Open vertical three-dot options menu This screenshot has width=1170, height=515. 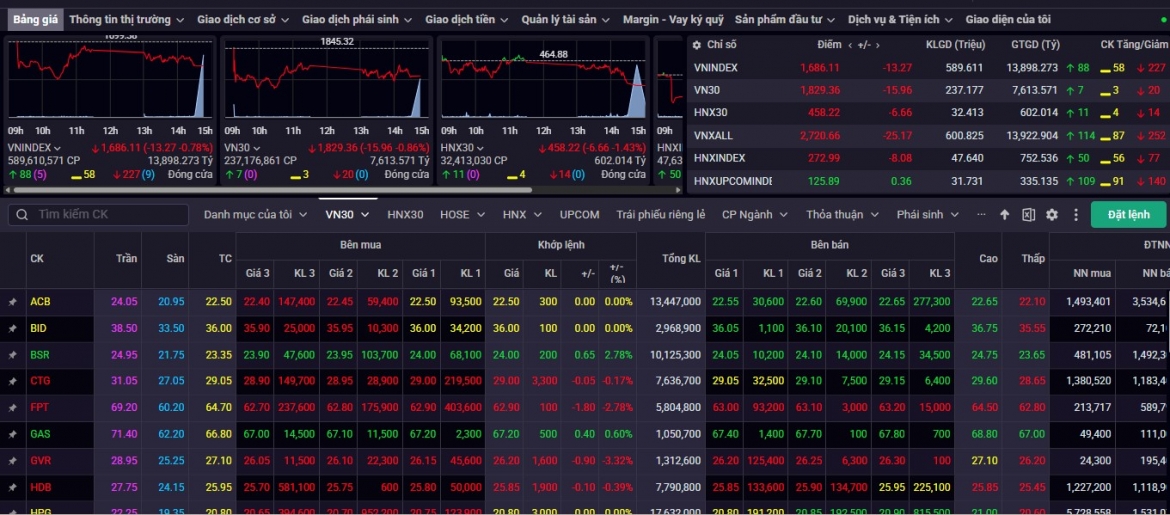1076,215
